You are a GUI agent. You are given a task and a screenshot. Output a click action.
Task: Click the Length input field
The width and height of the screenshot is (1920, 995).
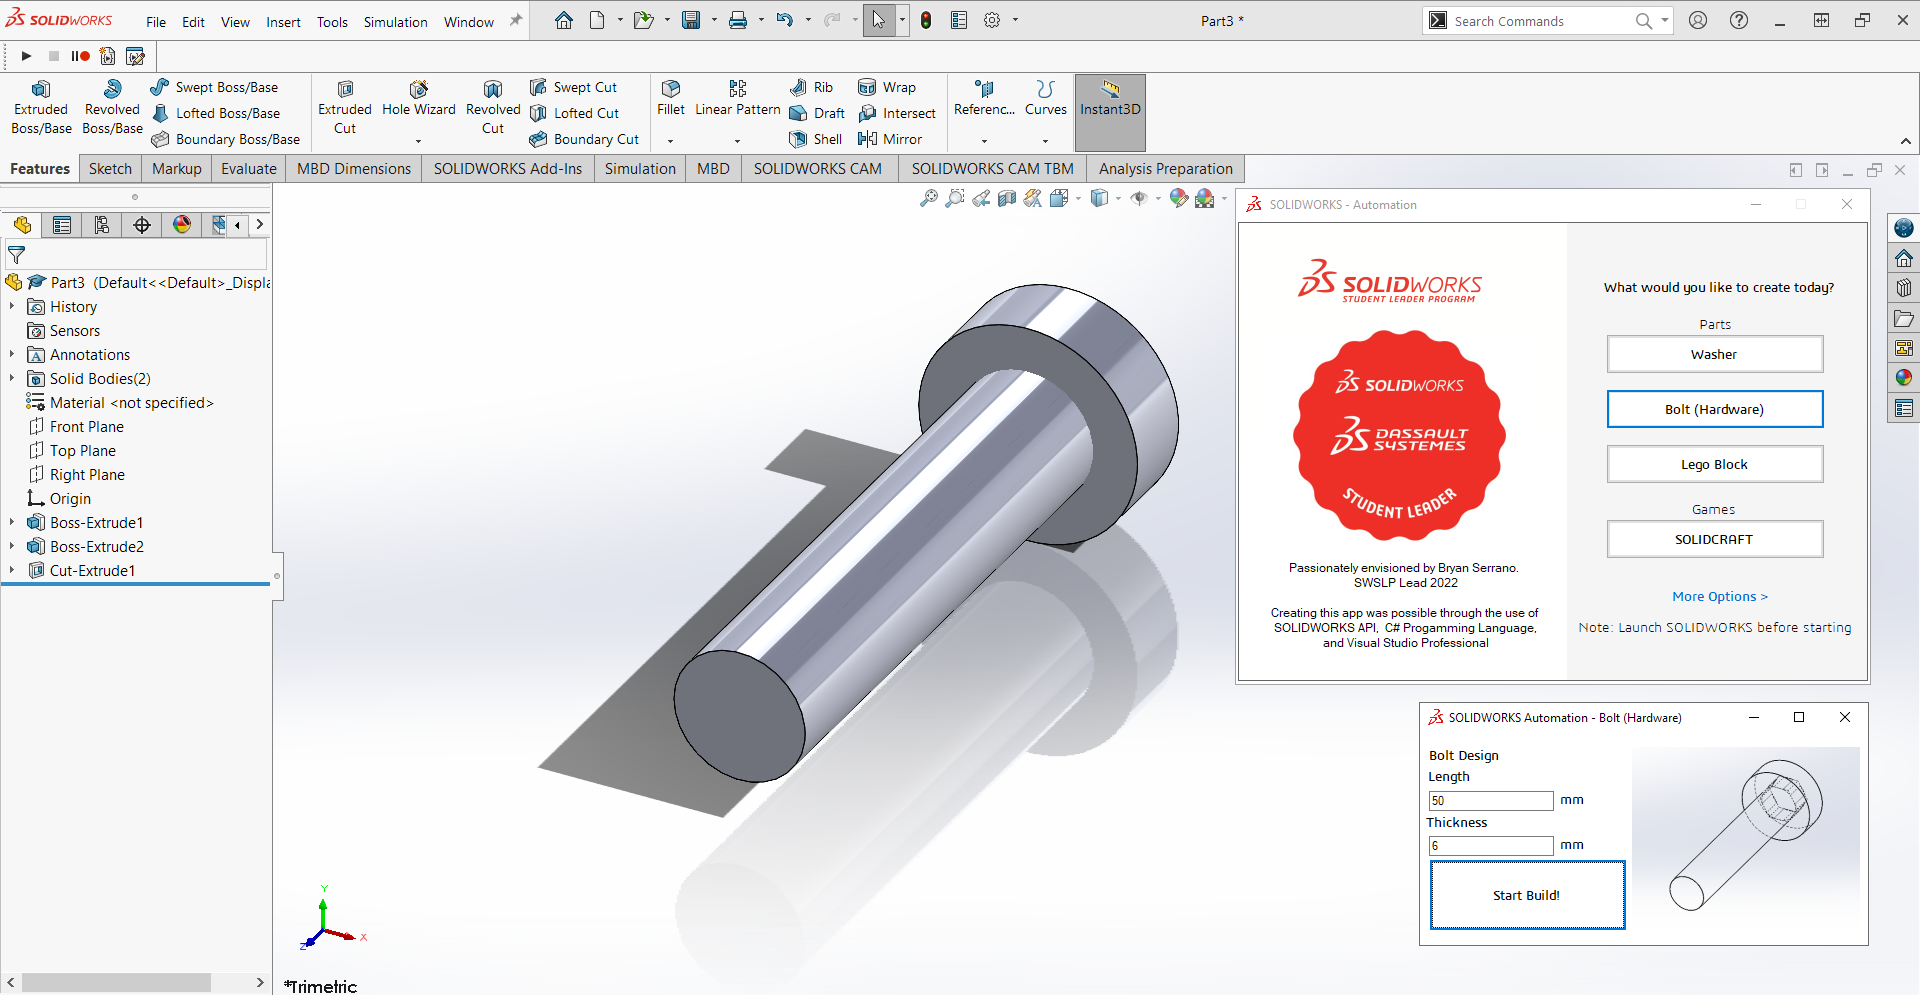1490,800
